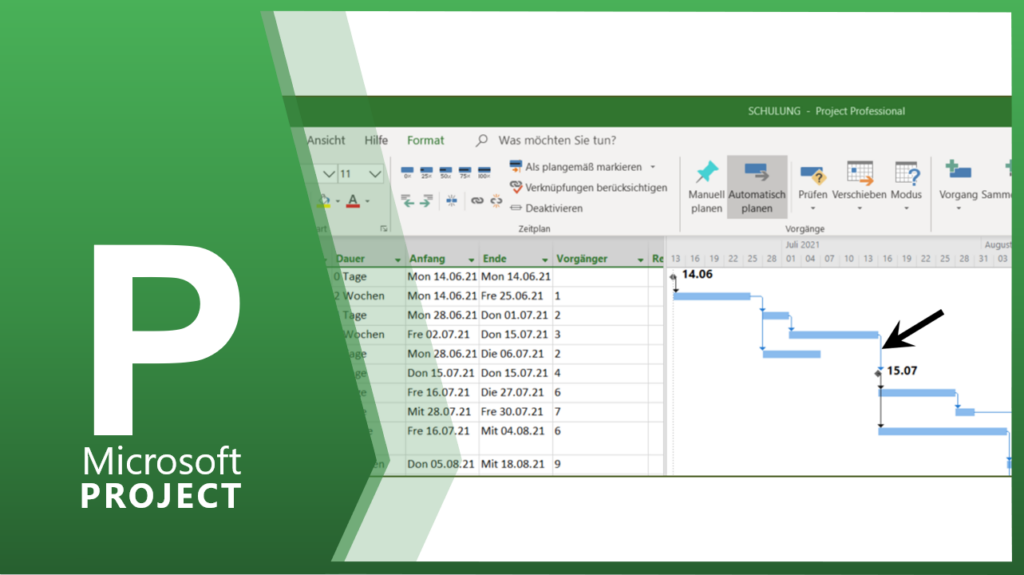Link the selected tasks with chain icon
Image resolution: width=1024 pixels, height=575 pixels.
[477, 201]
